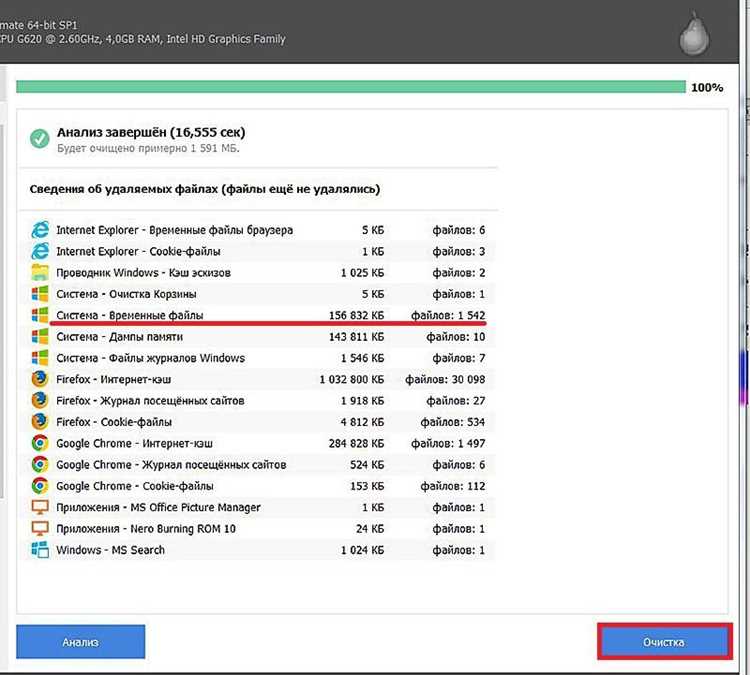750x675 pixels.
Task: Click the Windows MS Search icon
Action: pos(40,550)
